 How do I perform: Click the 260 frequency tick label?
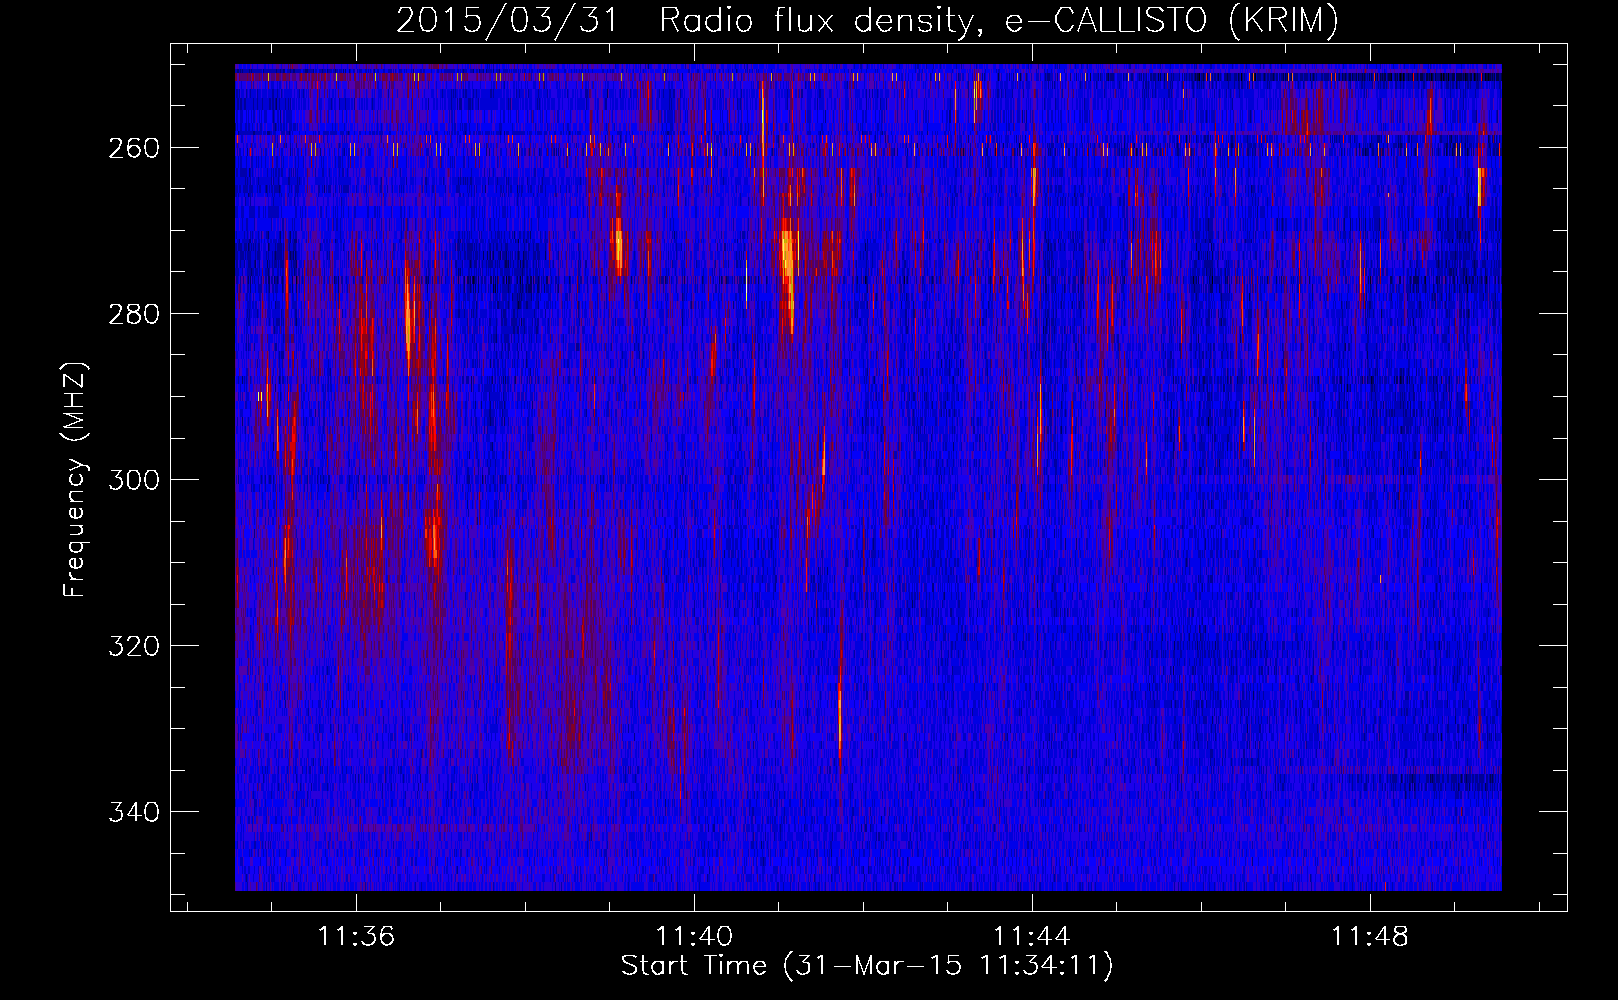point(134,148)
